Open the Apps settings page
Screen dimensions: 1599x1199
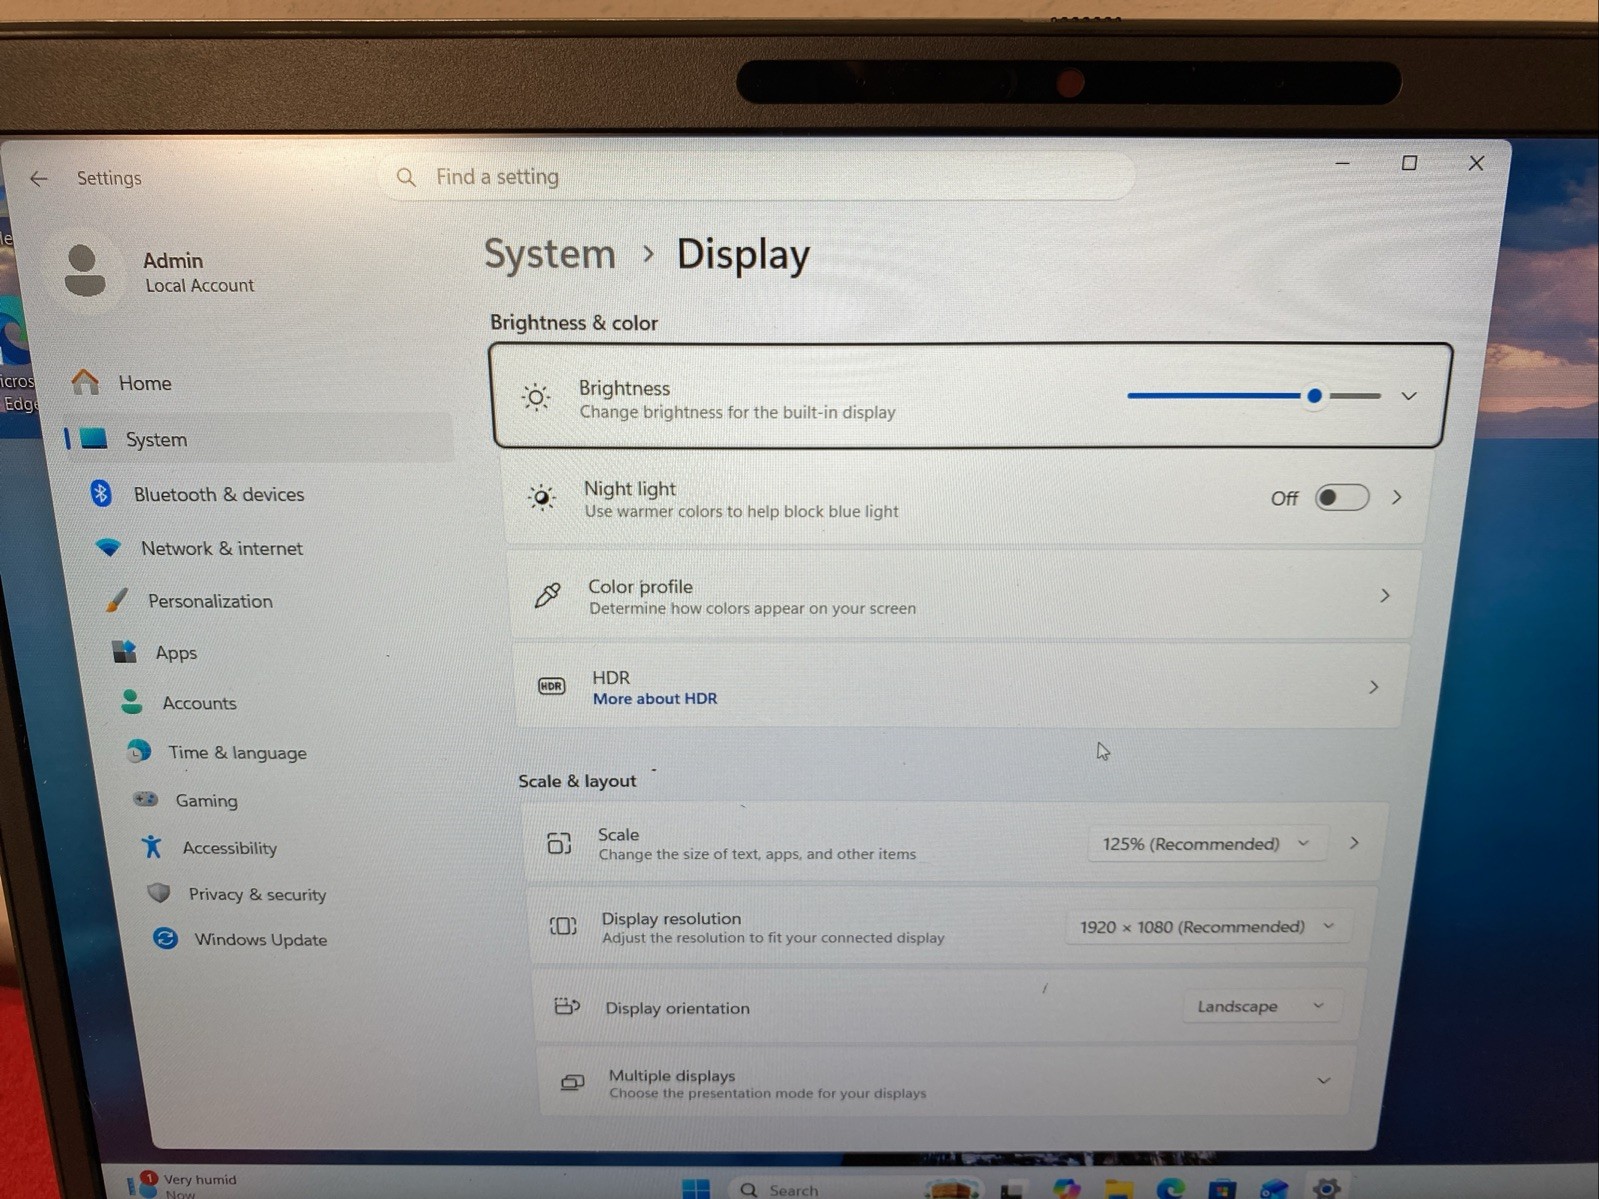pyautogui.click(x=176, y=652)
